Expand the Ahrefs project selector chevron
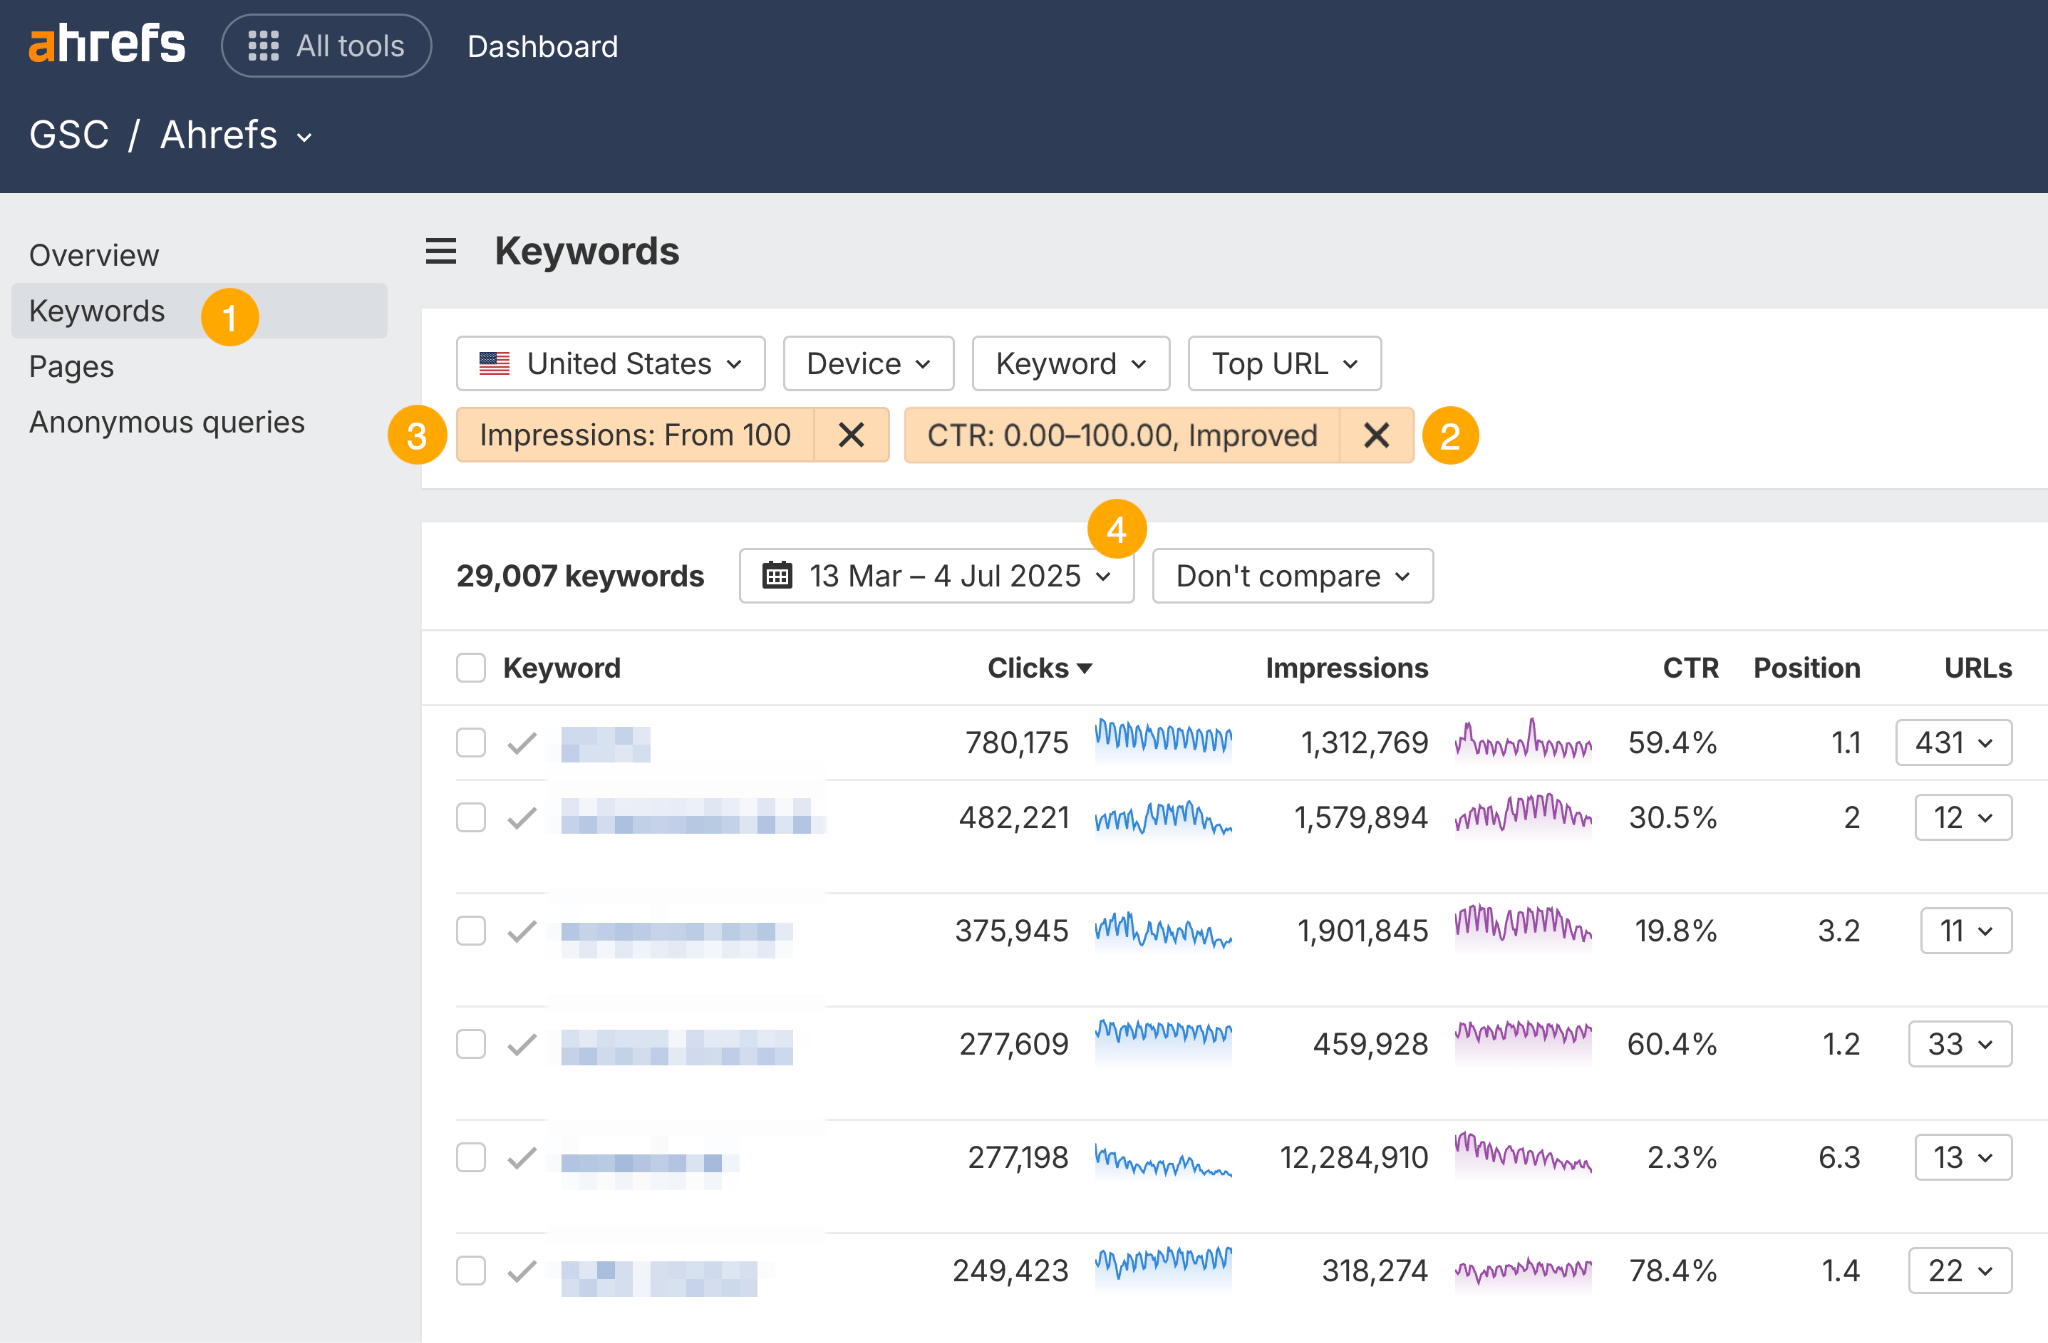The image size is (2048, 1343). [303, 137]
